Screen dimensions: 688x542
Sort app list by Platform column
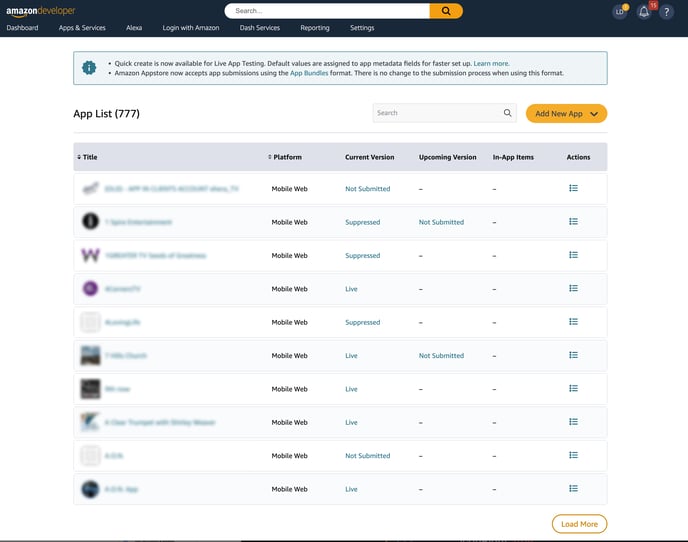point(285,157)
